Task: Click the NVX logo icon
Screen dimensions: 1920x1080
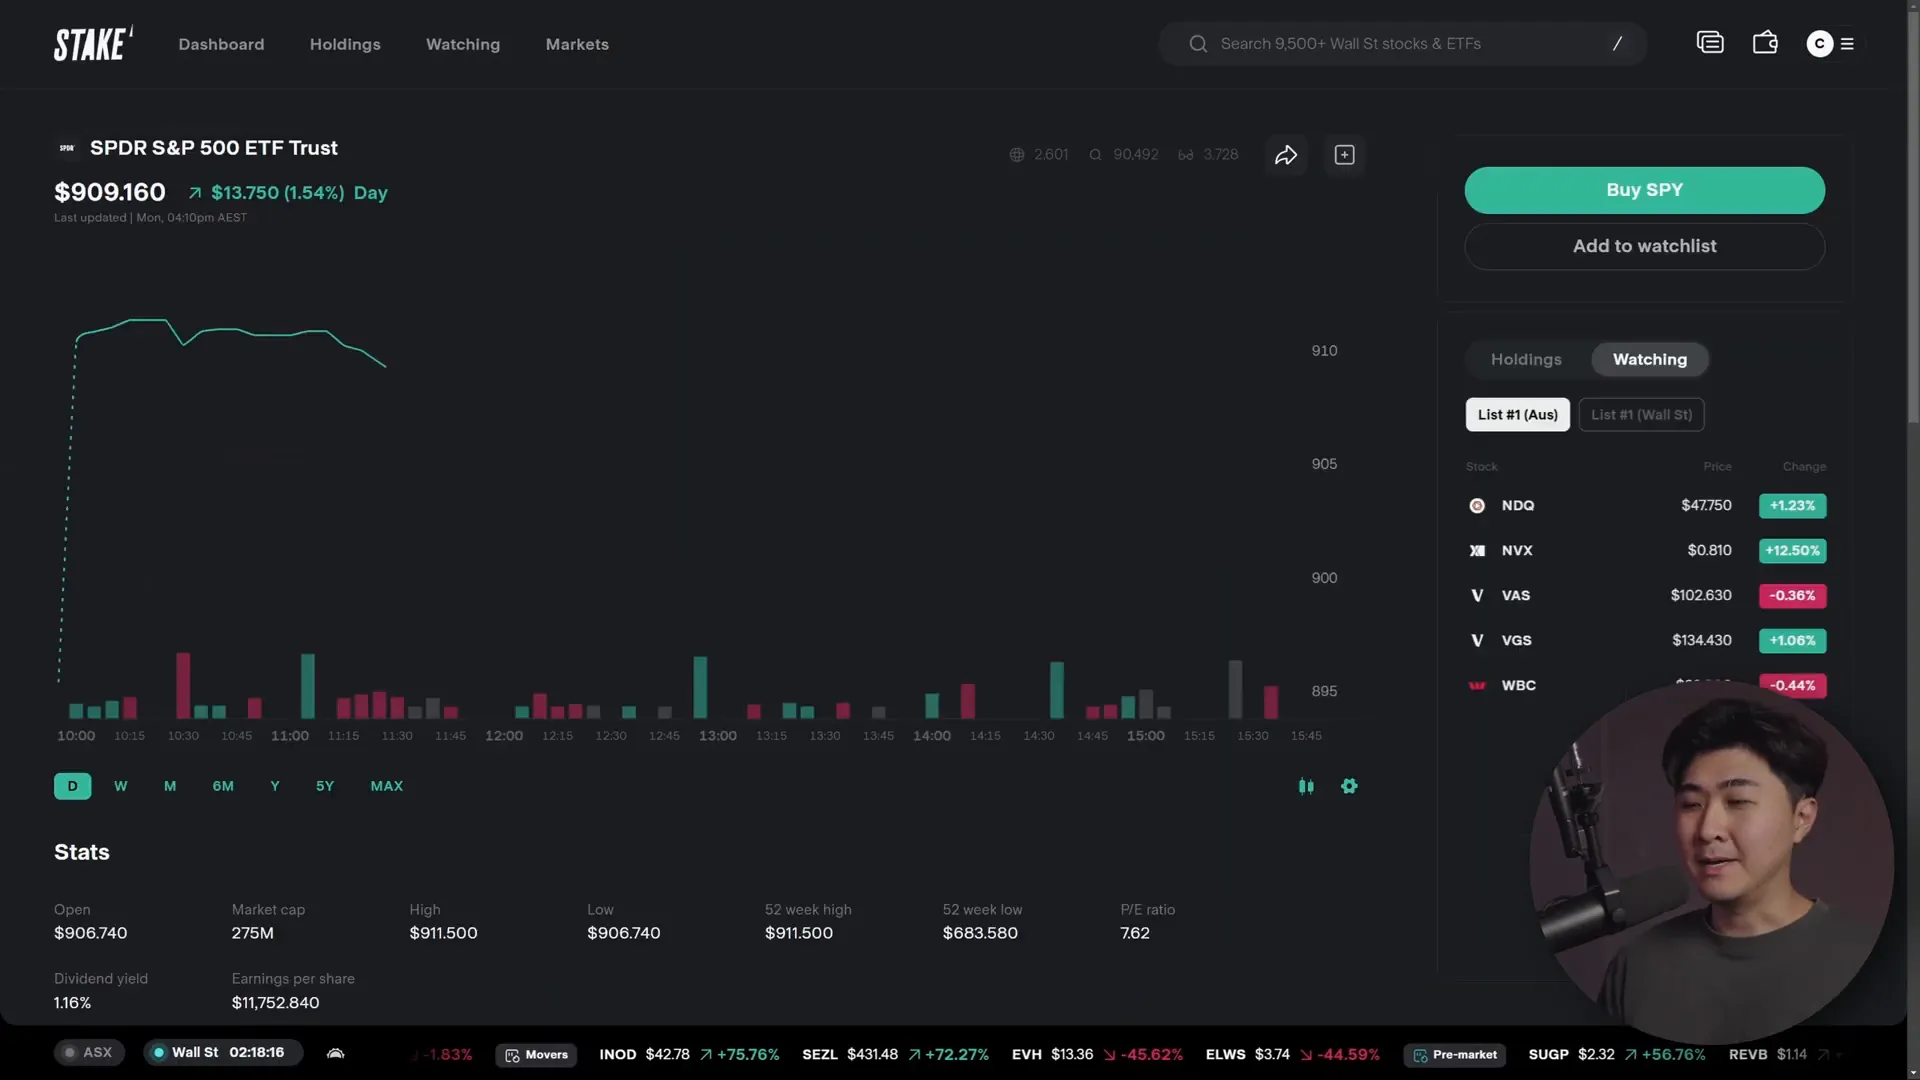Action: coord(1477,551)
